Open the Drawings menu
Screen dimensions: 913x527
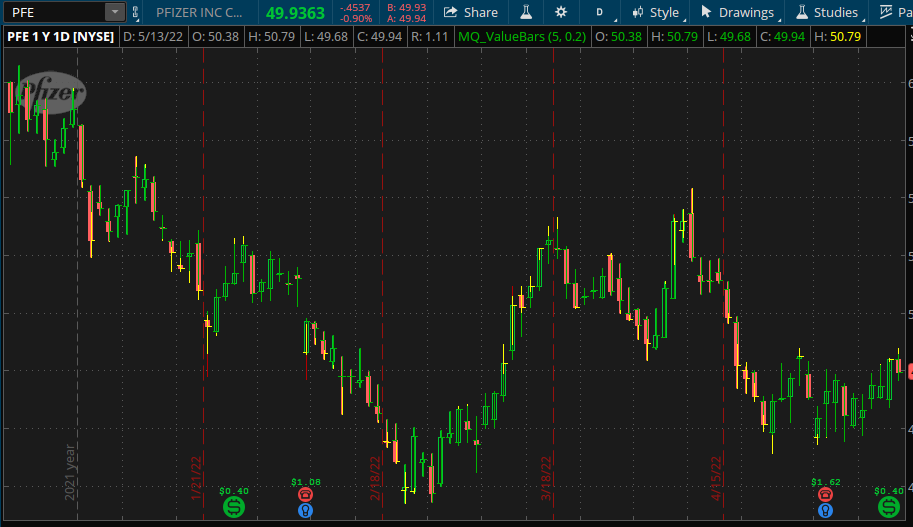(738, 12)
